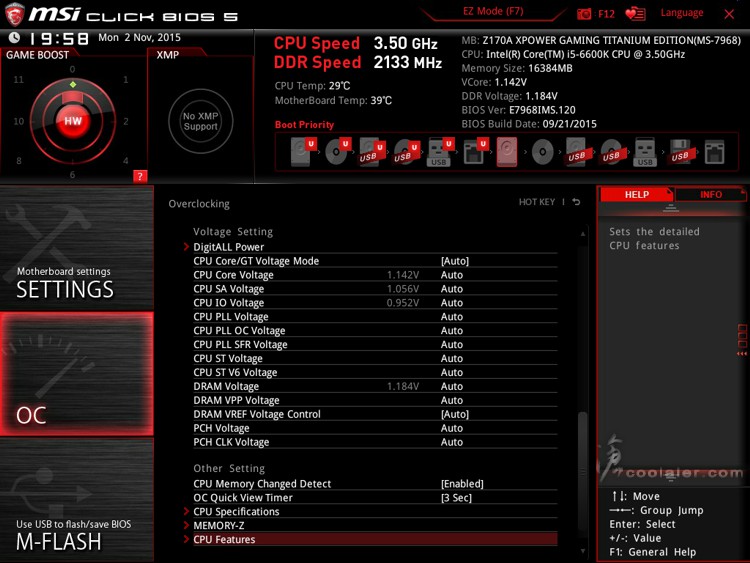Open the OC overclocking gauge tile

pyautogui.click(x=77, y=374)
